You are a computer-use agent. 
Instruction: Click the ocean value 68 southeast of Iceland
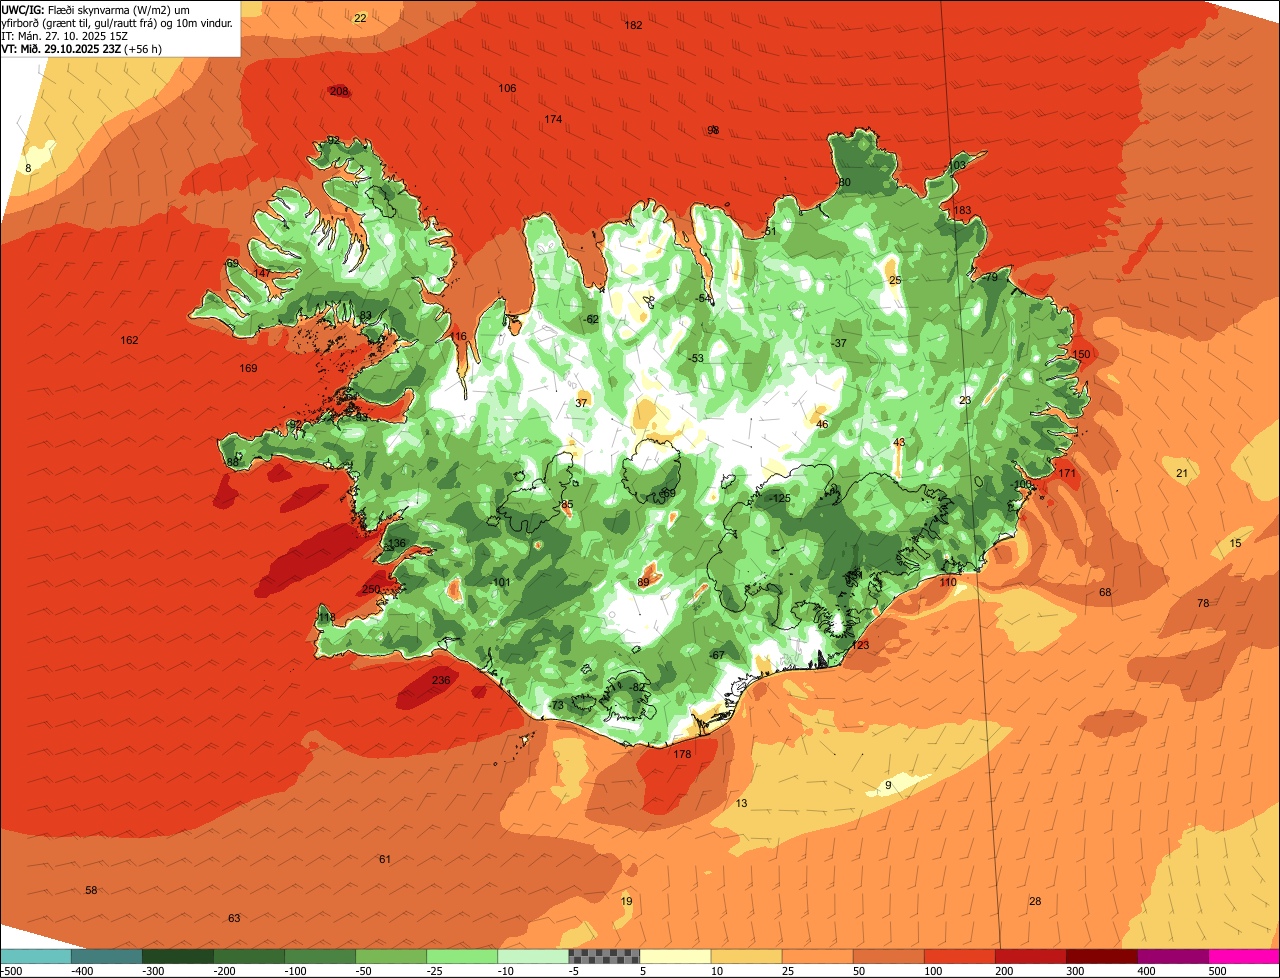point(1105,592)
